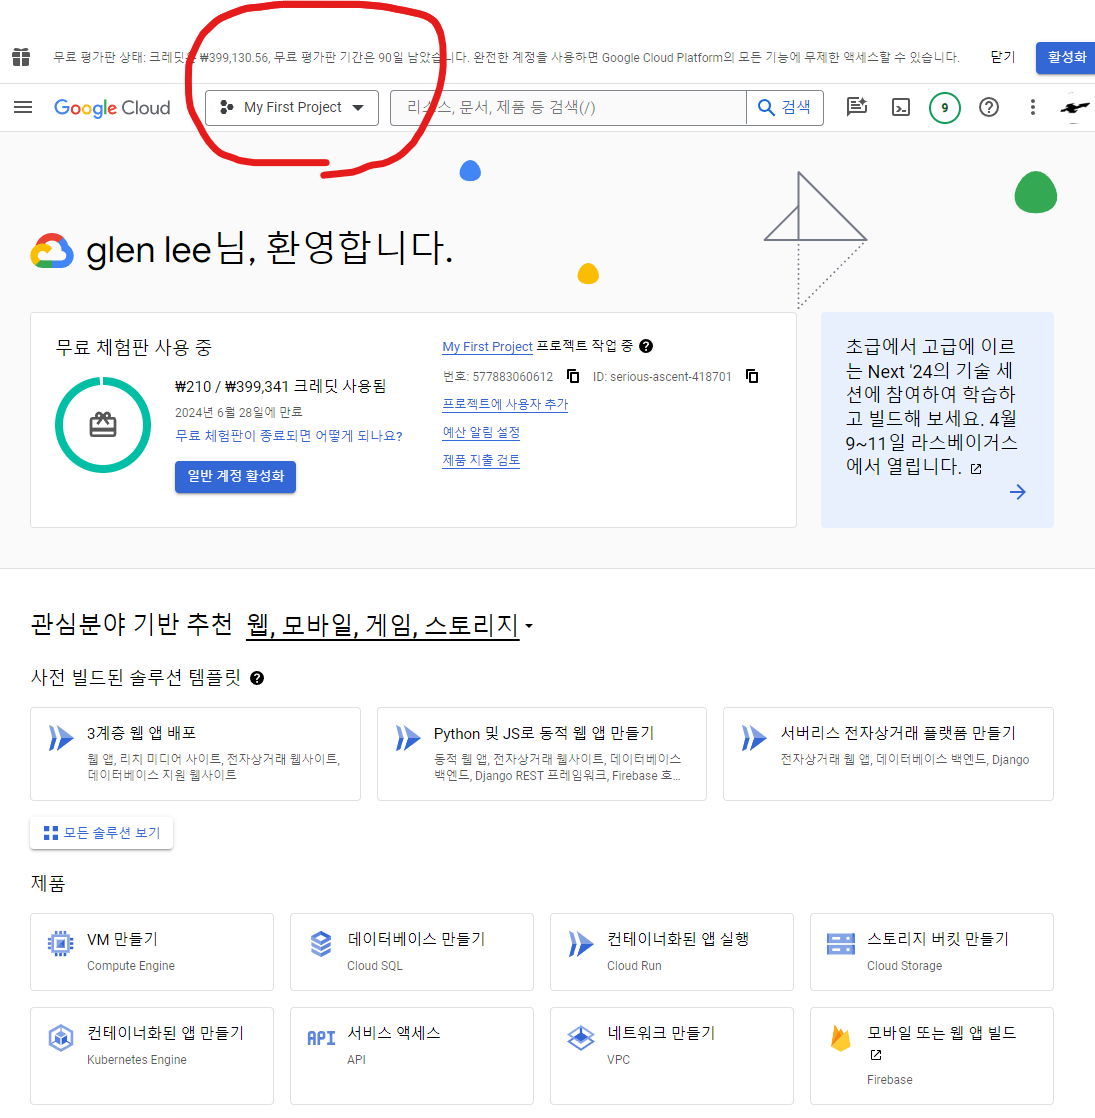This screenshot has height=1118, width=1095.
Task: Click the Compute Engine chip icon
Action: click(x=61, y=943)
